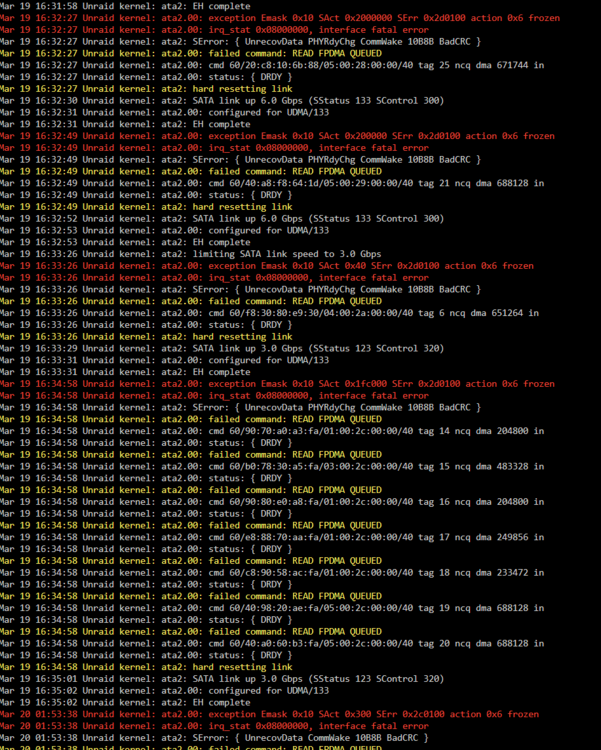Select the 16:33:26 SError UnrecovData line
The image size is (601, 750).
coord(241,289)
